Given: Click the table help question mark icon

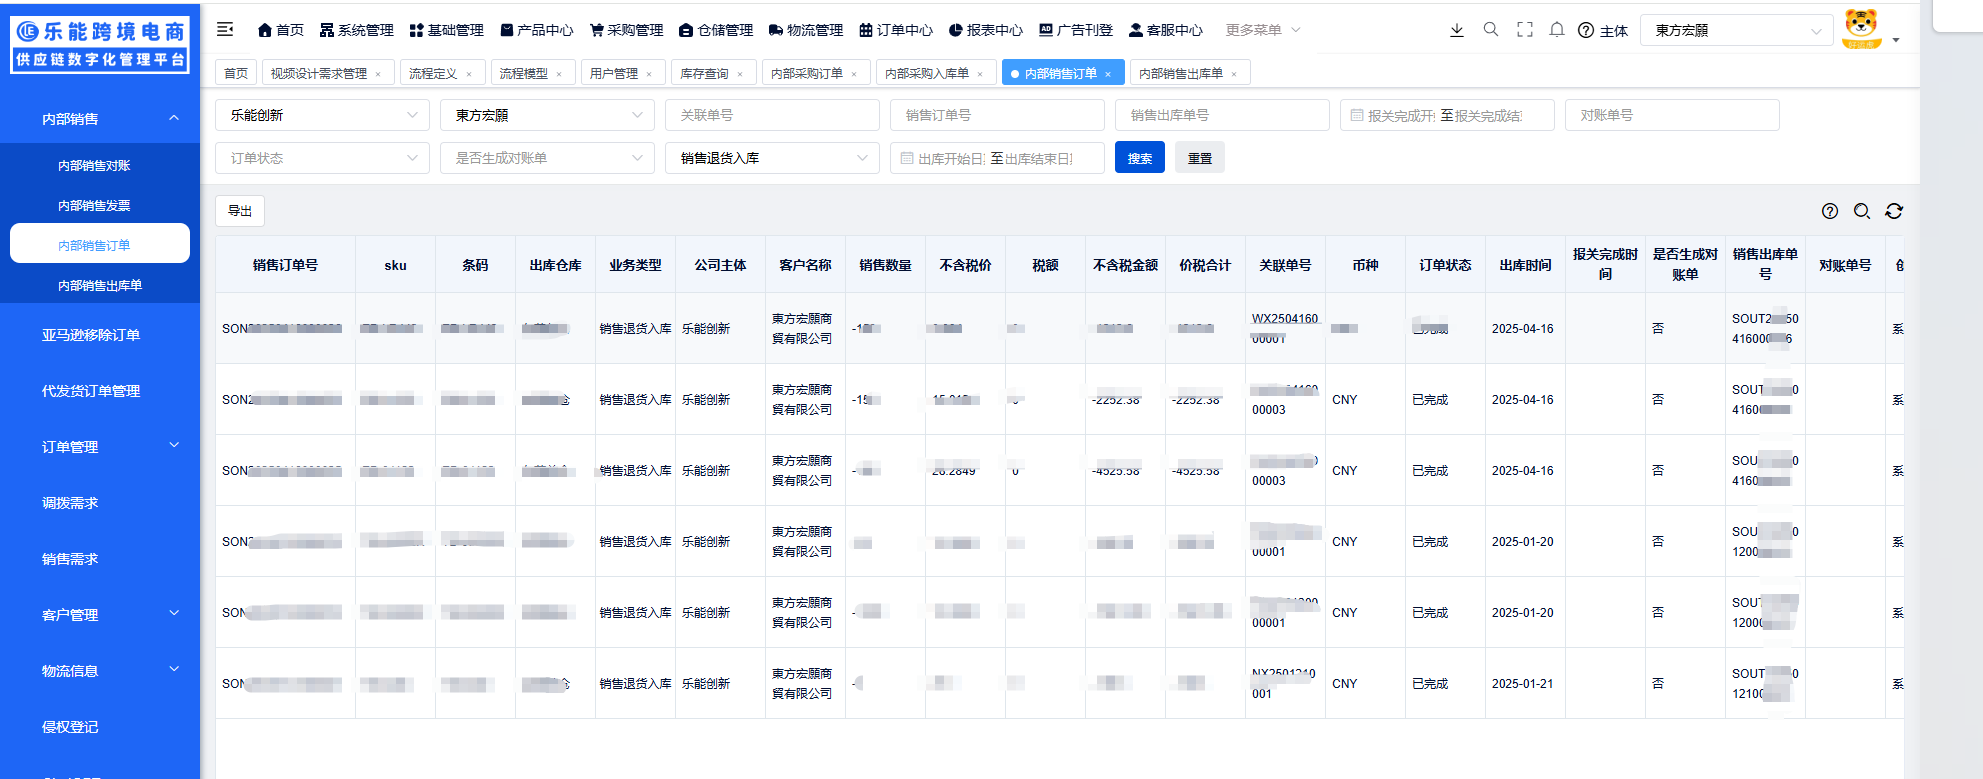Looking at the screenshot, I should click(x=1830, y=211).
